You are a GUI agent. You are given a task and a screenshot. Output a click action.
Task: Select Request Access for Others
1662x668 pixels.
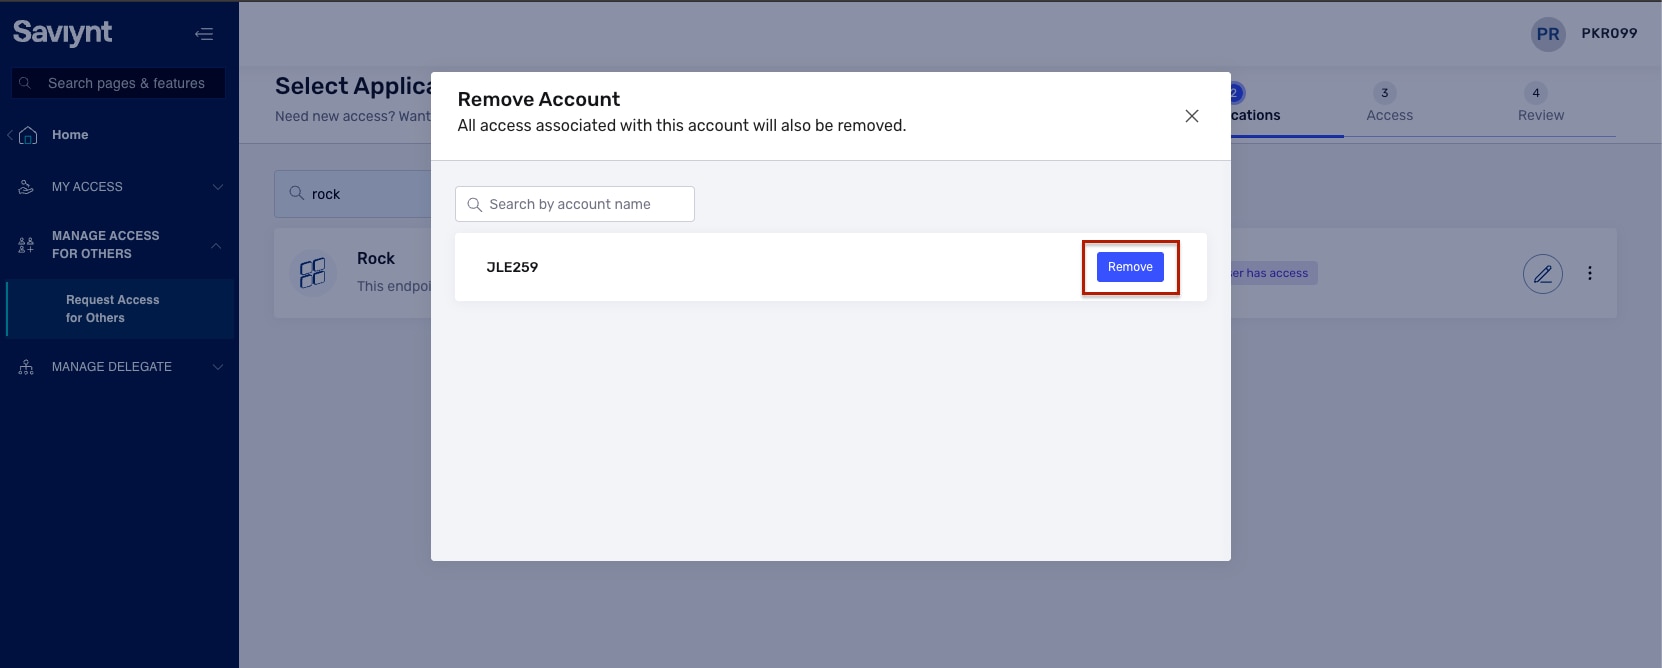[x=112, y=309]
